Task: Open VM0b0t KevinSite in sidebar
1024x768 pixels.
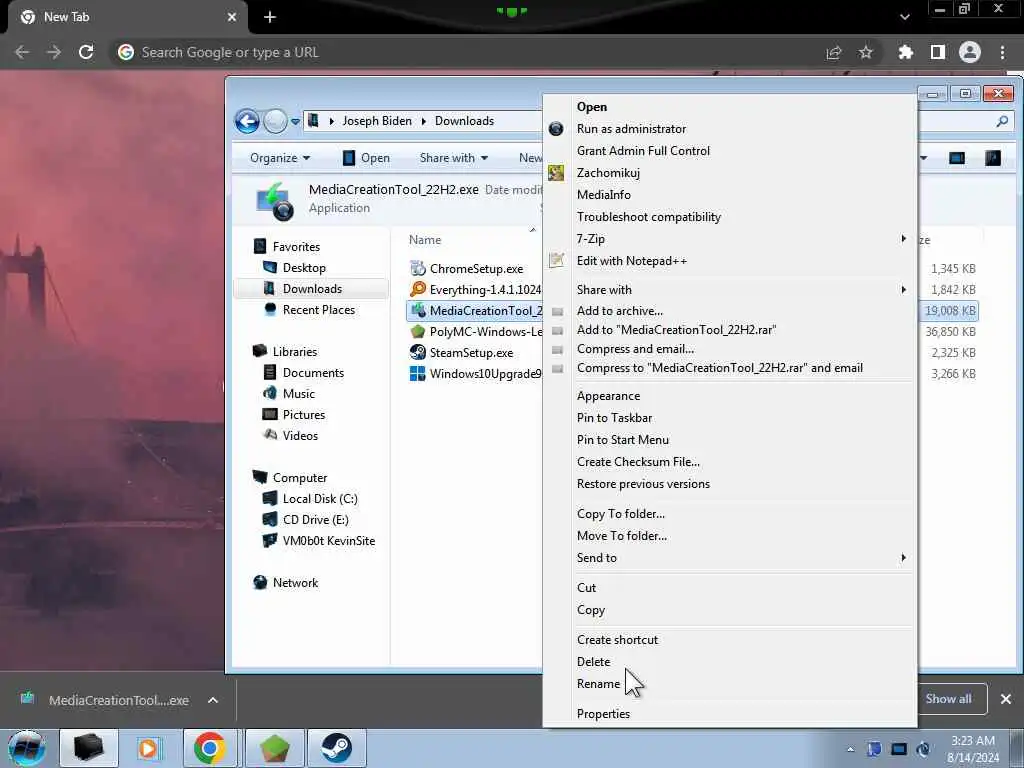Action: [328, 541]
